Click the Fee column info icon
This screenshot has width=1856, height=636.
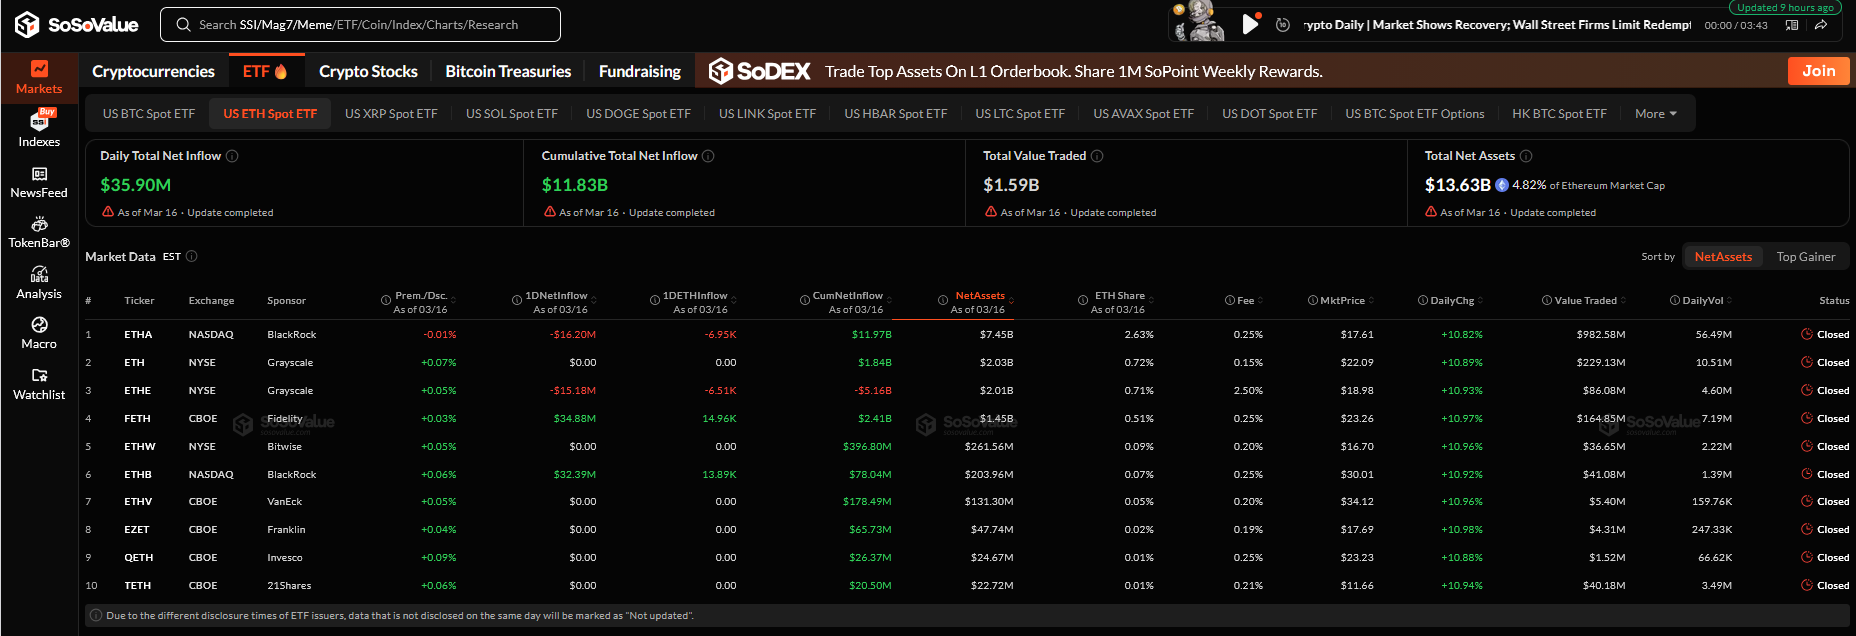[x=1230, y=300]
